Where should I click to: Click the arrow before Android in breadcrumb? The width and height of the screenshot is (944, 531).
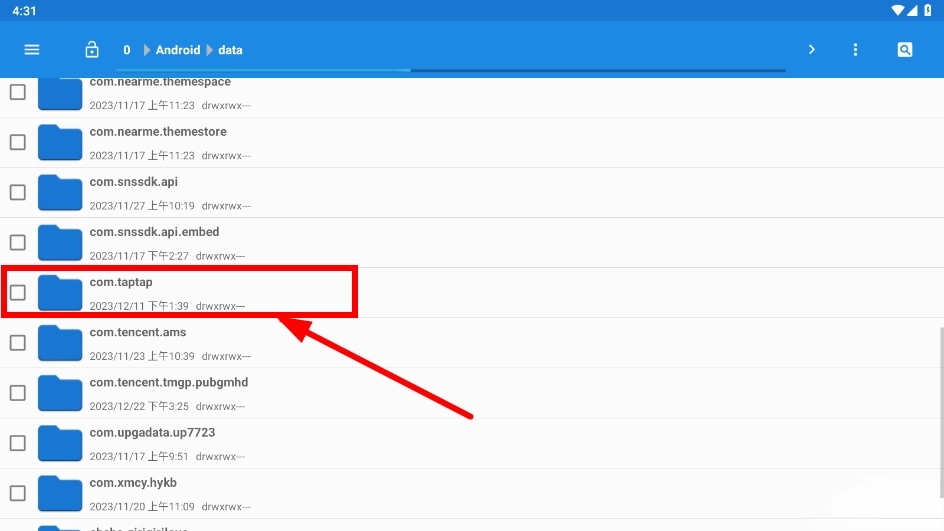(147, 50)
